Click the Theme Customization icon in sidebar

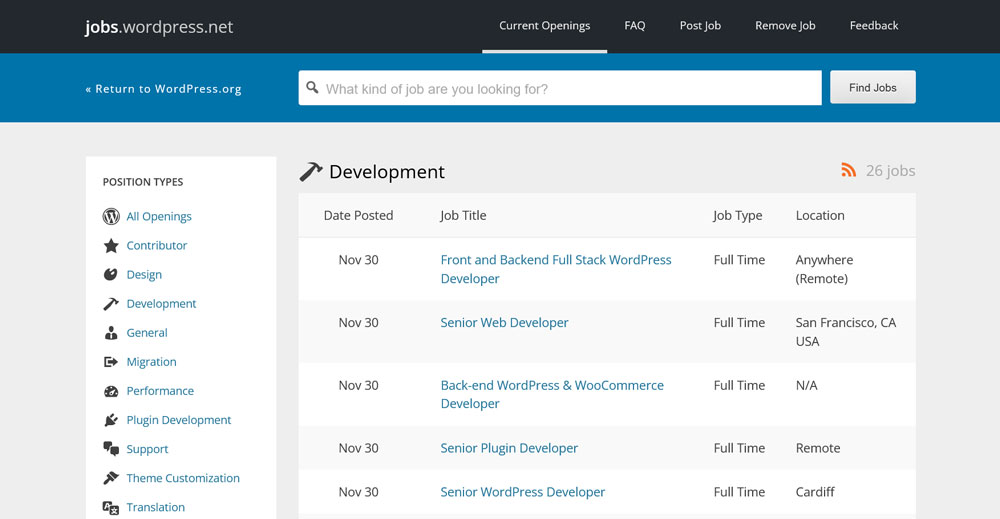[111, 478]
